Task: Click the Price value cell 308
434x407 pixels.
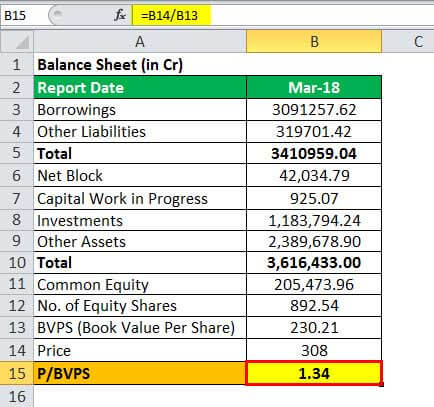Action: 314,350
